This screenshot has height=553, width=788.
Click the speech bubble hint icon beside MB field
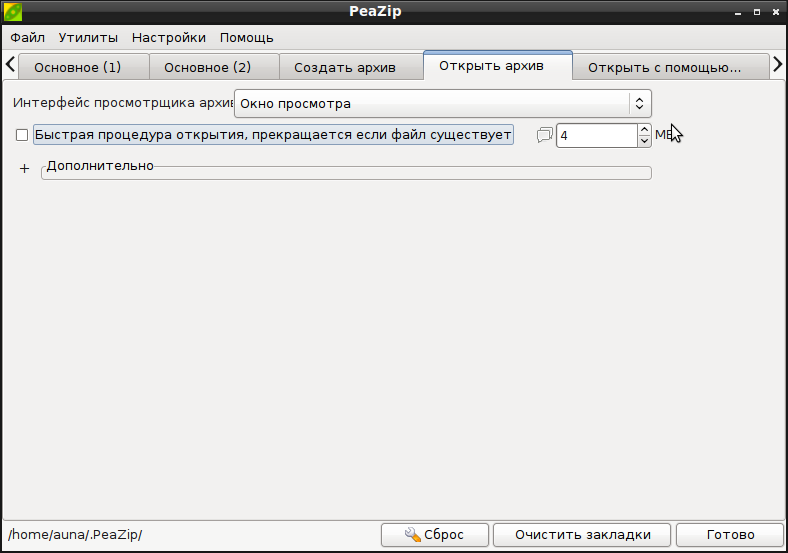click(x=544, y=135)
